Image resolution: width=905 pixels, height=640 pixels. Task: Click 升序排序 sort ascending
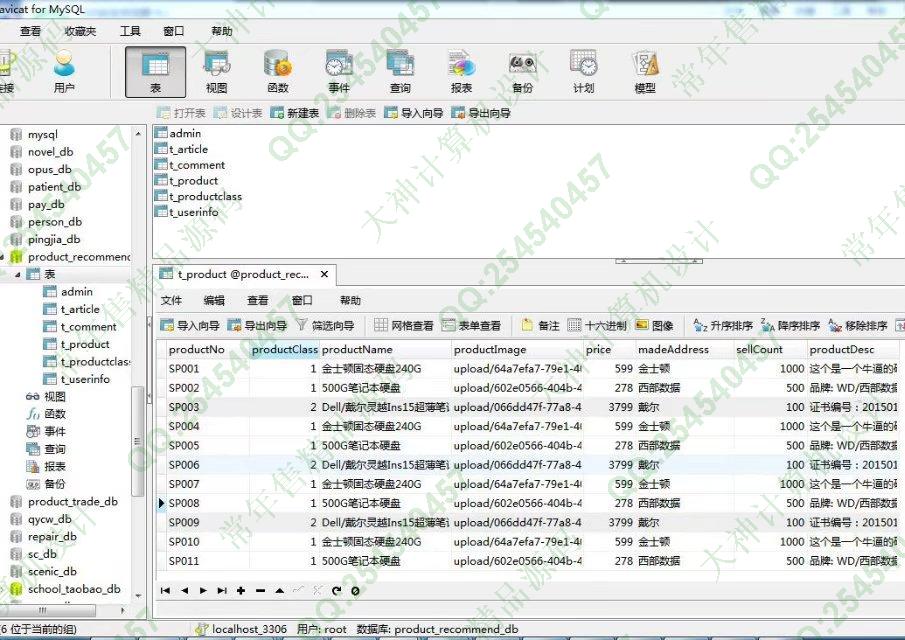click(x=723, y=325)
